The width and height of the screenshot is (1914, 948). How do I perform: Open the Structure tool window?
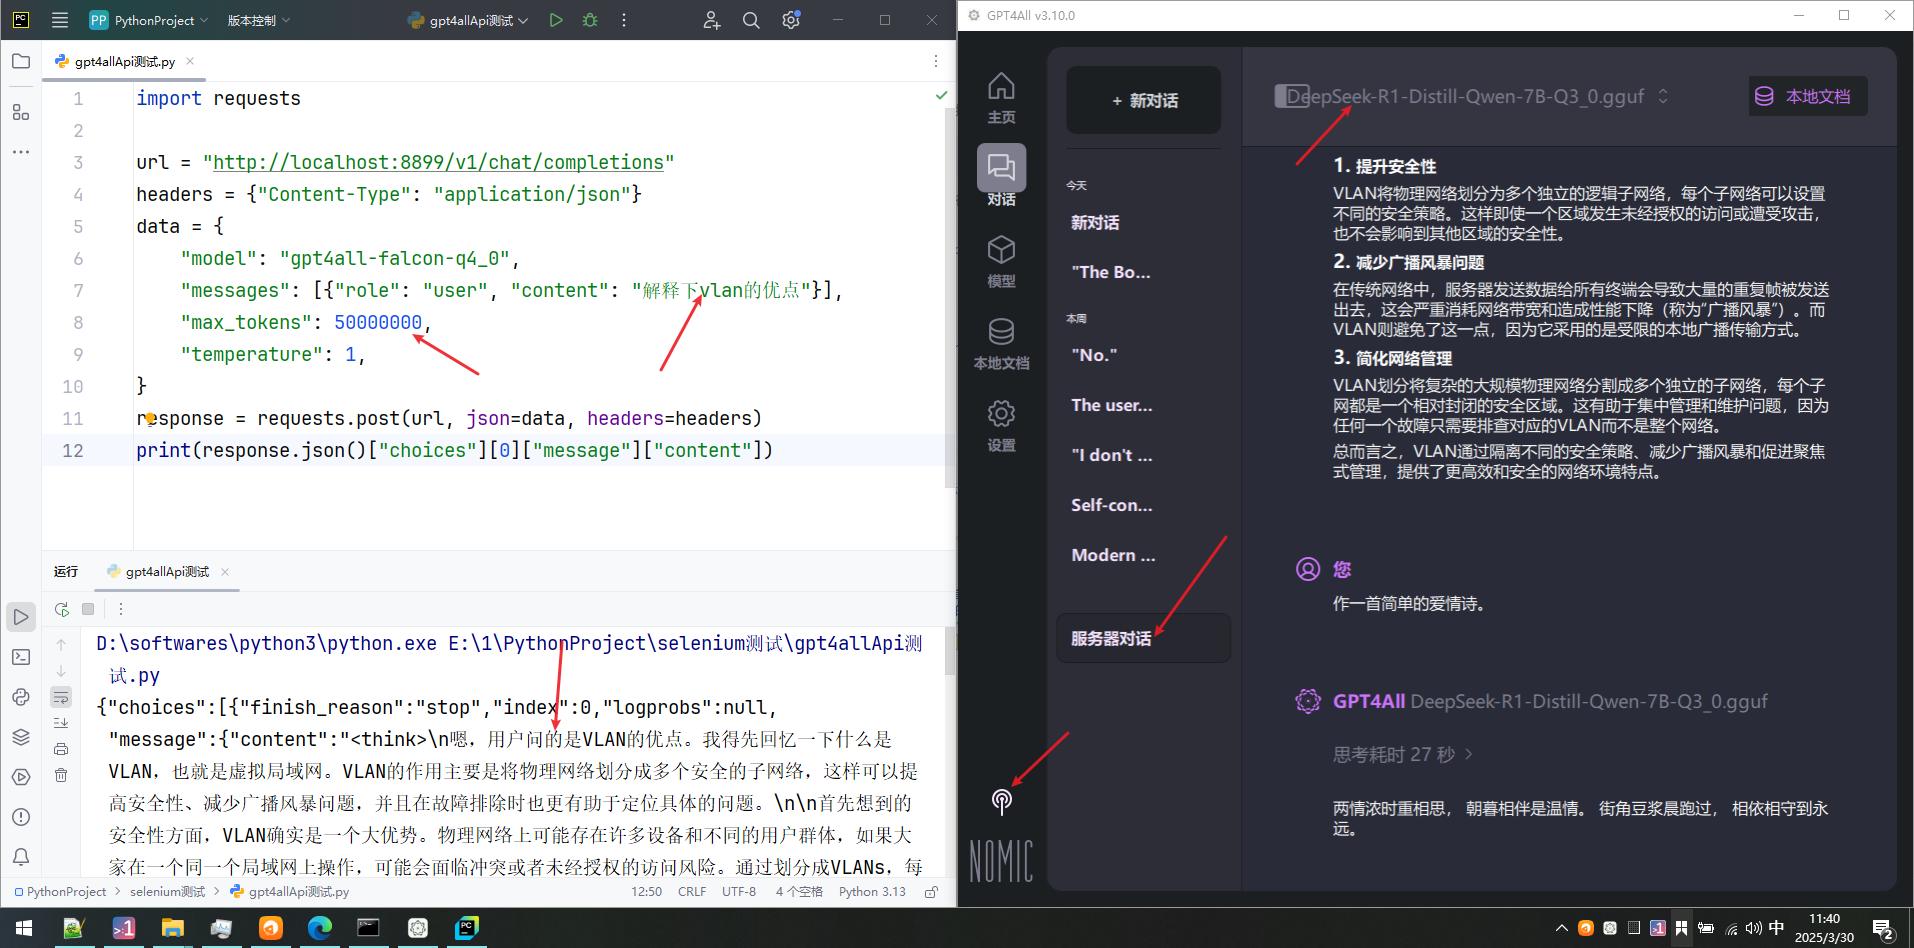[21, 112]
